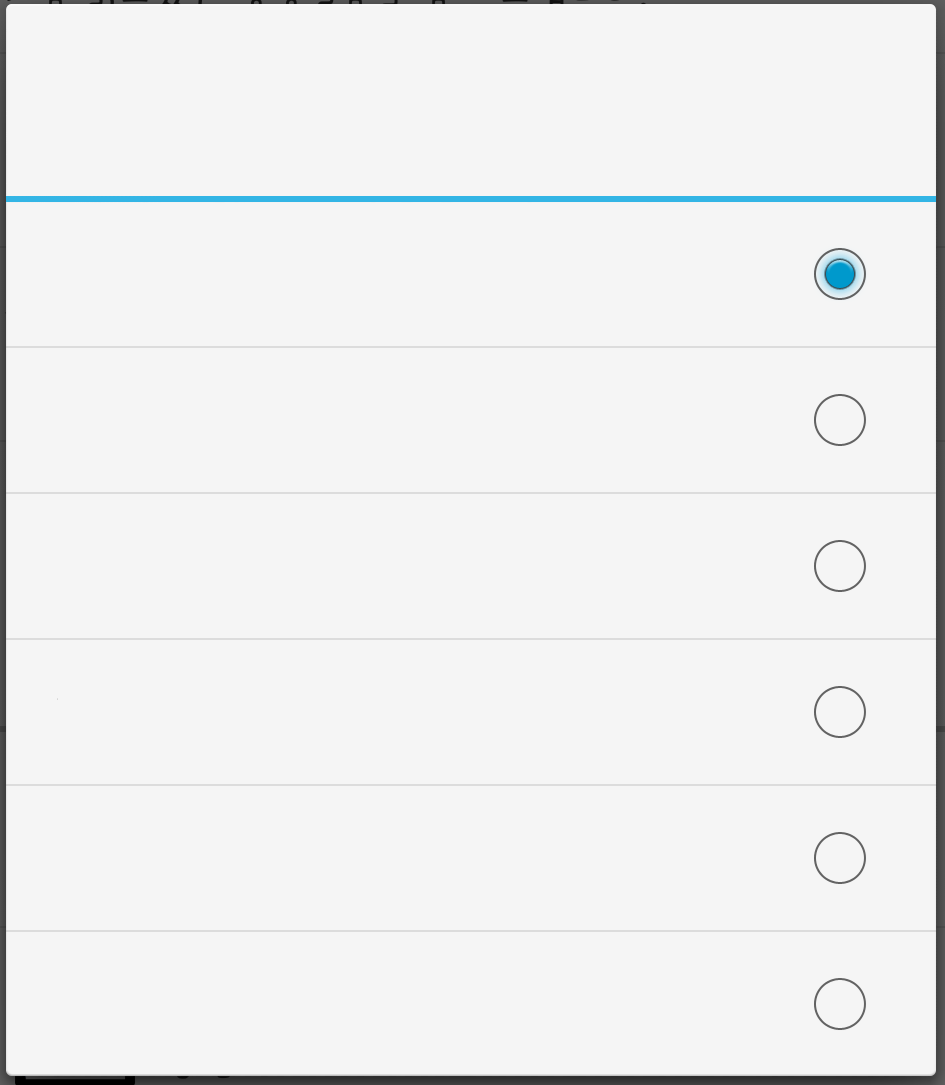Click the divider between first and second rows
The width and height of the screenshot is (945, 1085).
470,347
